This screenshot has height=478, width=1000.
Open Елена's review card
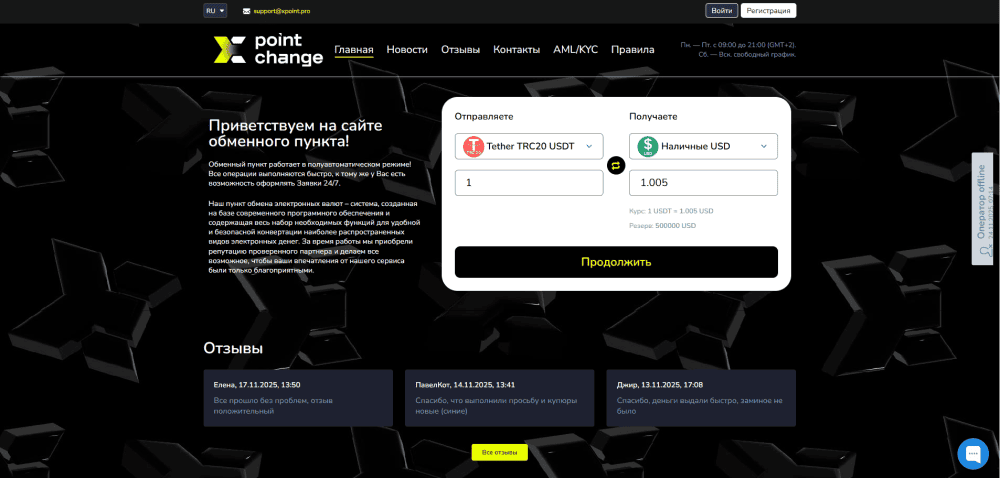298,397
